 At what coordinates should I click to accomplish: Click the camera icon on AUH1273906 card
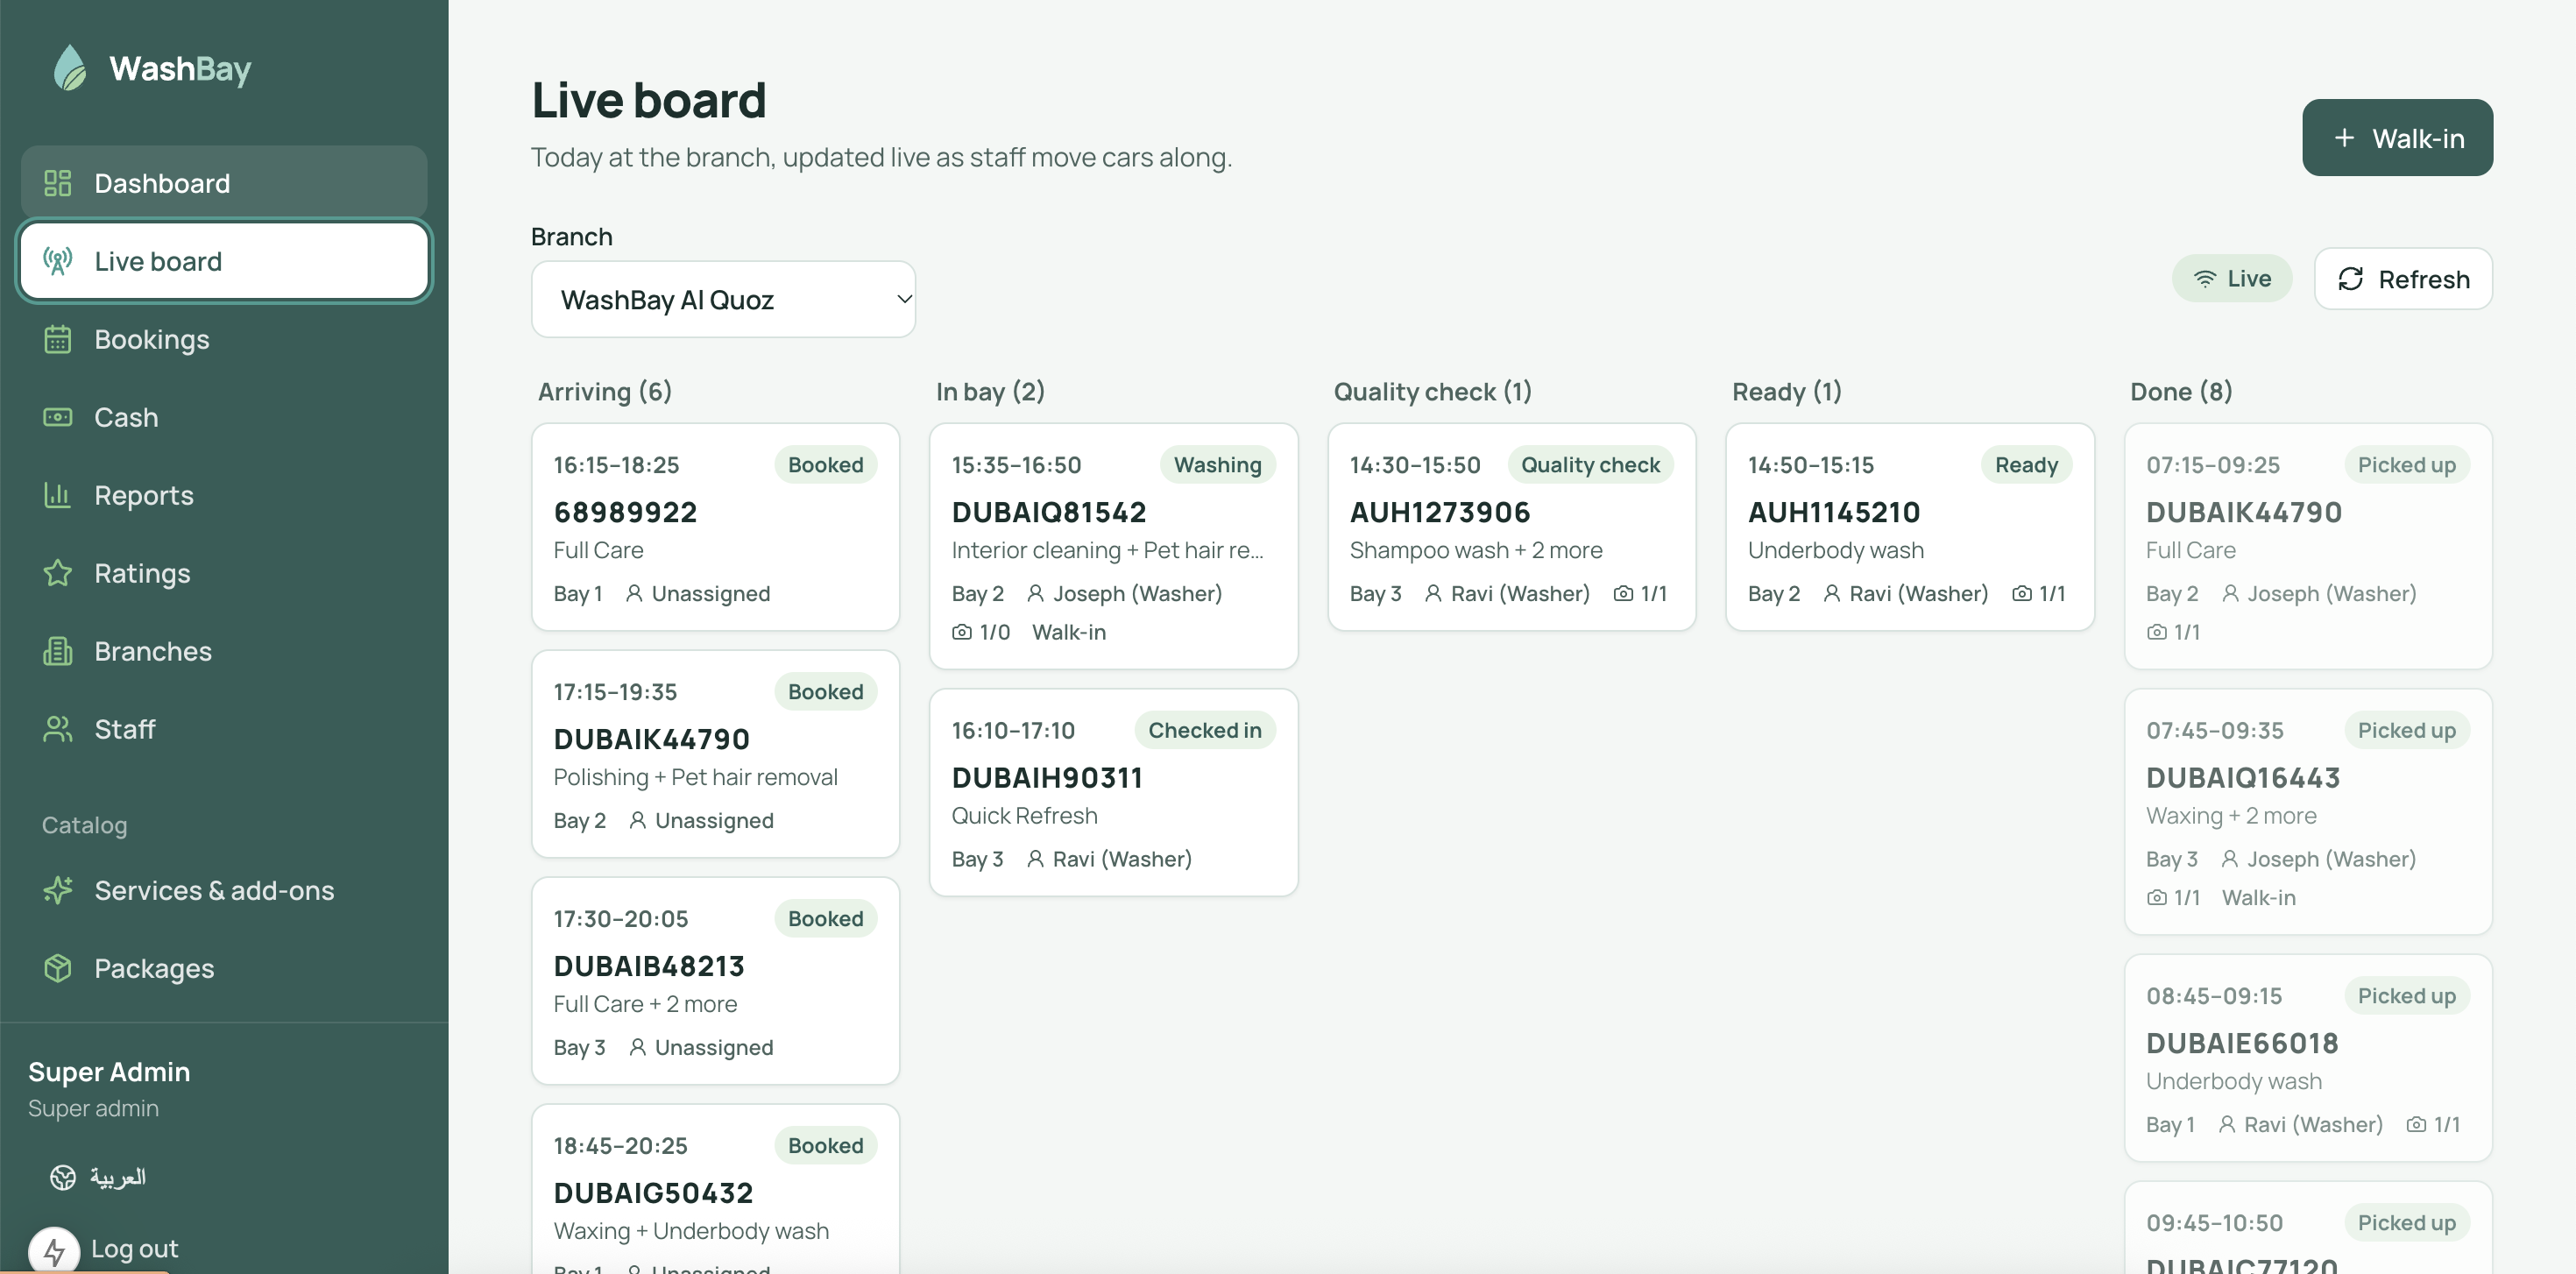(x=1623, y=594)
